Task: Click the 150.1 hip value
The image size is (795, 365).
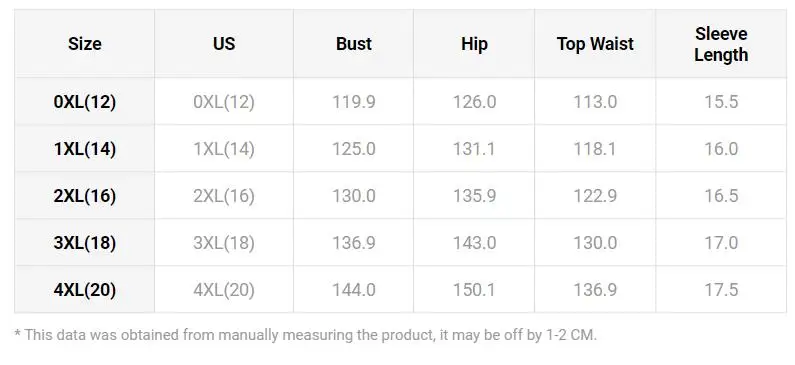Action: point(474,290)
